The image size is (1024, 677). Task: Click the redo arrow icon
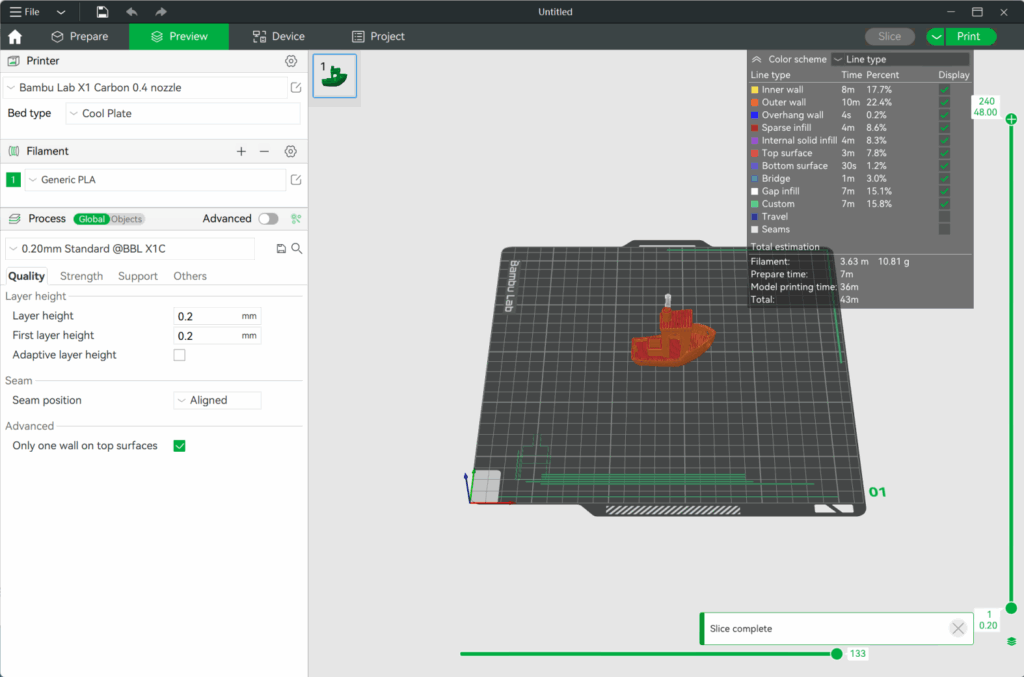tap(160, 11)
